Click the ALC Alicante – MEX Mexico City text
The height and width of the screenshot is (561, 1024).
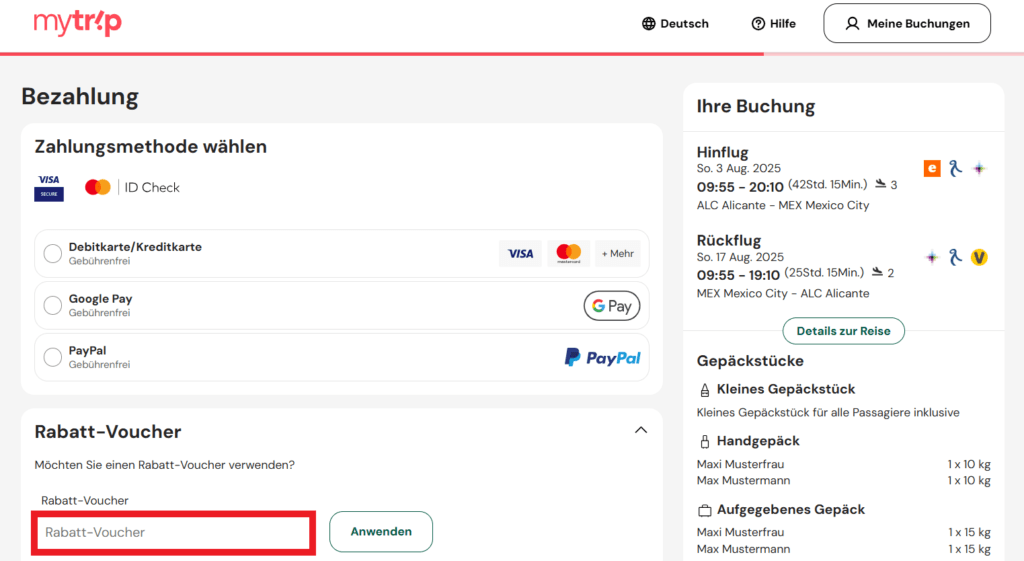[783, 205]
